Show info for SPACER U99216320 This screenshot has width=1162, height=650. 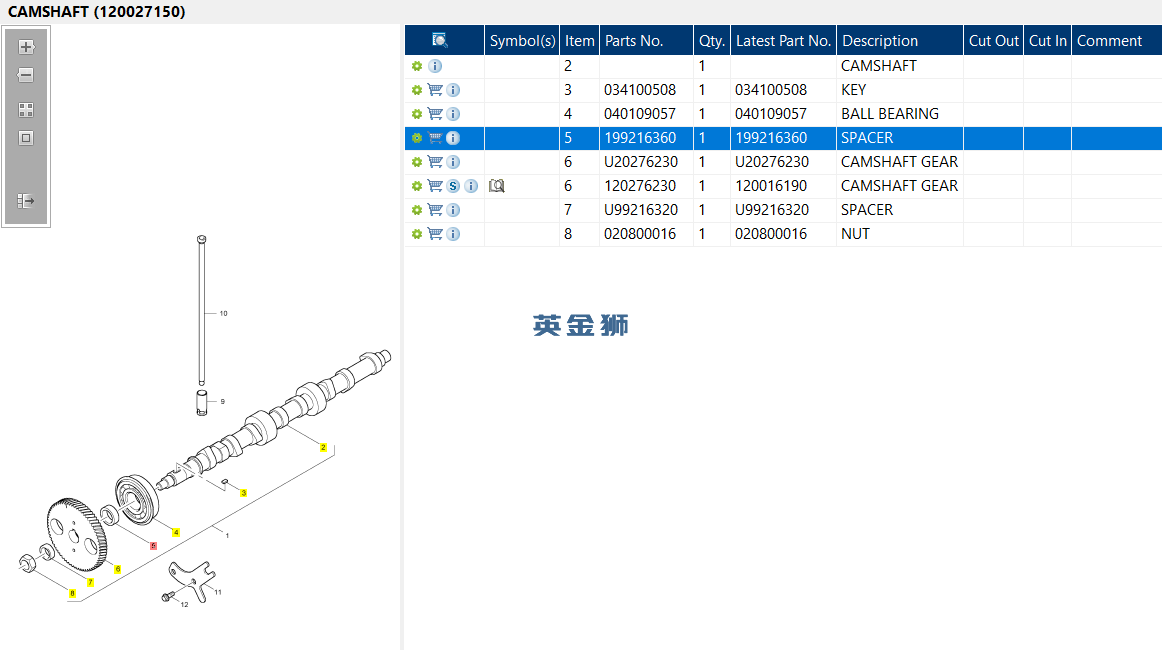coord(454,210)
